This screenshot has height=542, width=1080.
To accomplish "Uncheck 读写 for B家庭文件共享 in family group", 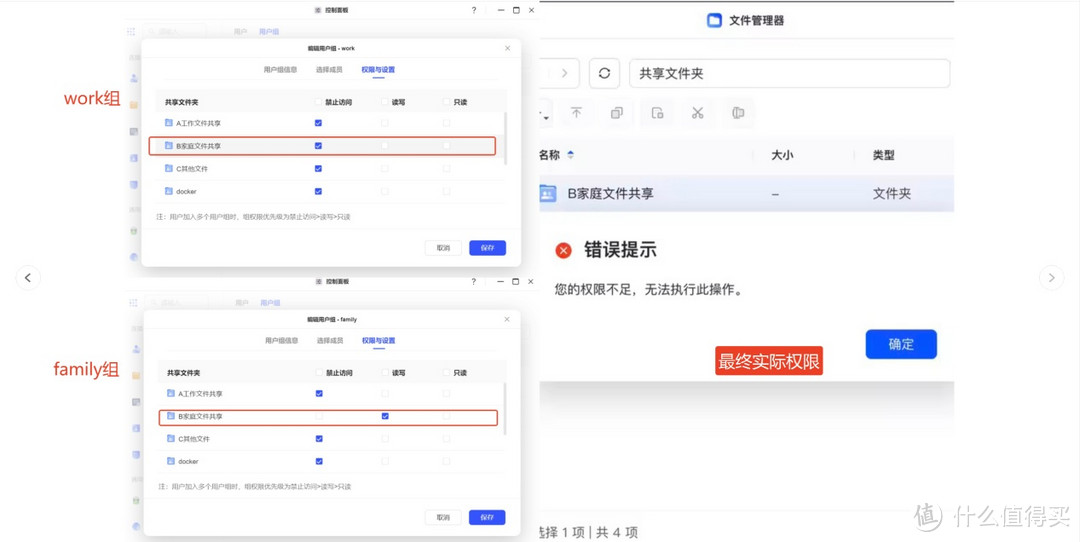I will (x=385, y=416).
